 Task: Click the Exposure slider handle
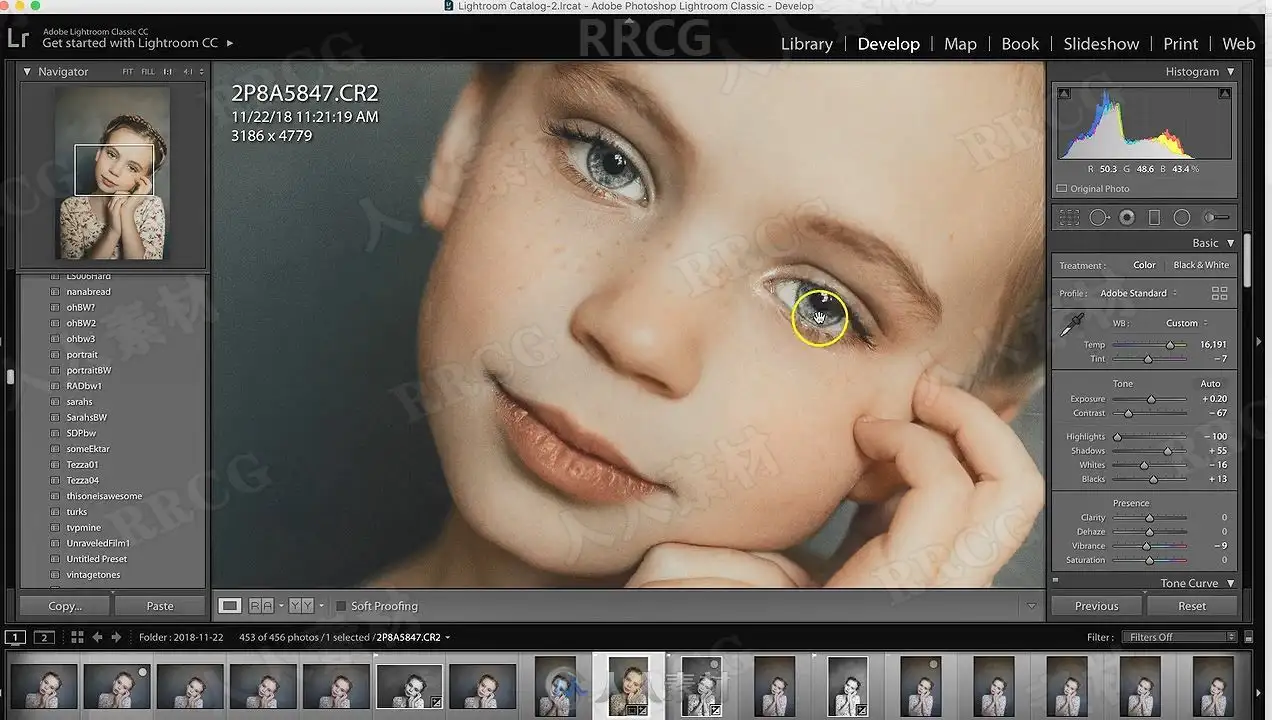pyautogui.click(x=1151, y=399)
